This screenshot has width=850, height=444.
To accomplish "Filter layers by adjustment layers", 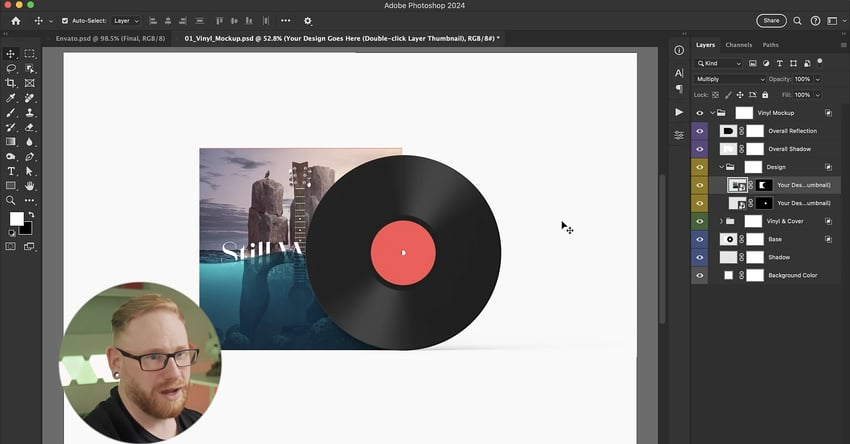I will point(766,63).
